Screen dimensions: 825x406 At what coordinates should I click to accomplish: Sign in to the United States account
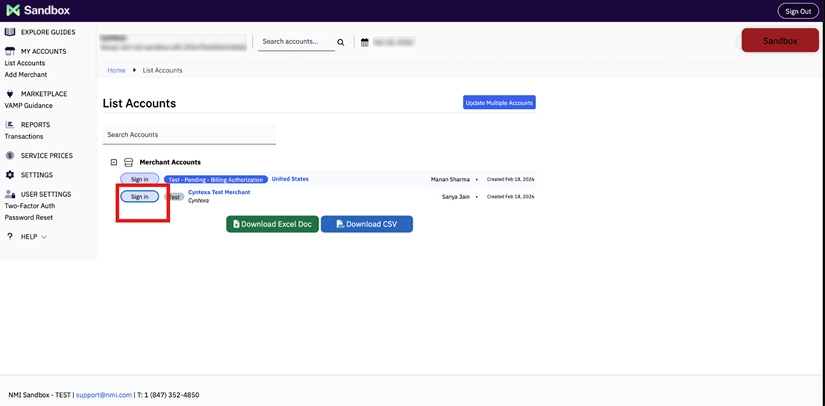[139, 179]
